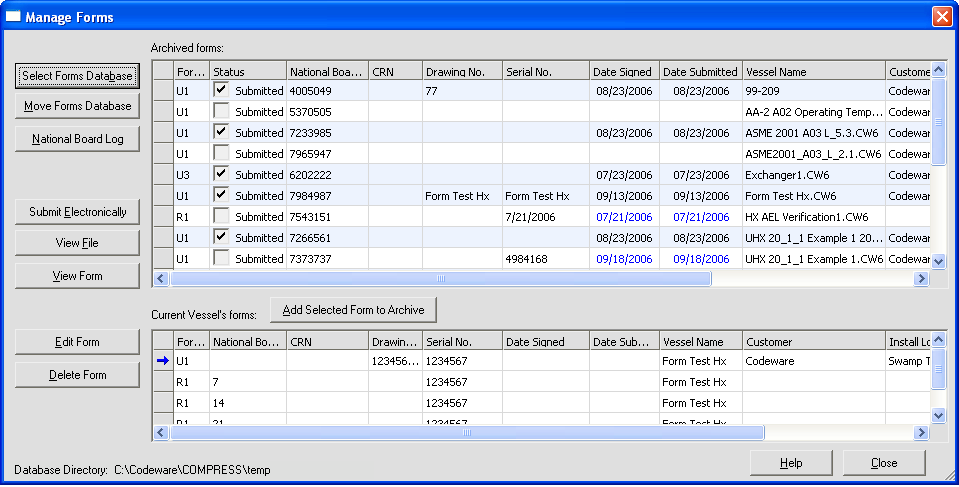Click Add Selected Form to Archive
Image resolution: width=959 pixels, height=487 pixels.
[354, 310]
